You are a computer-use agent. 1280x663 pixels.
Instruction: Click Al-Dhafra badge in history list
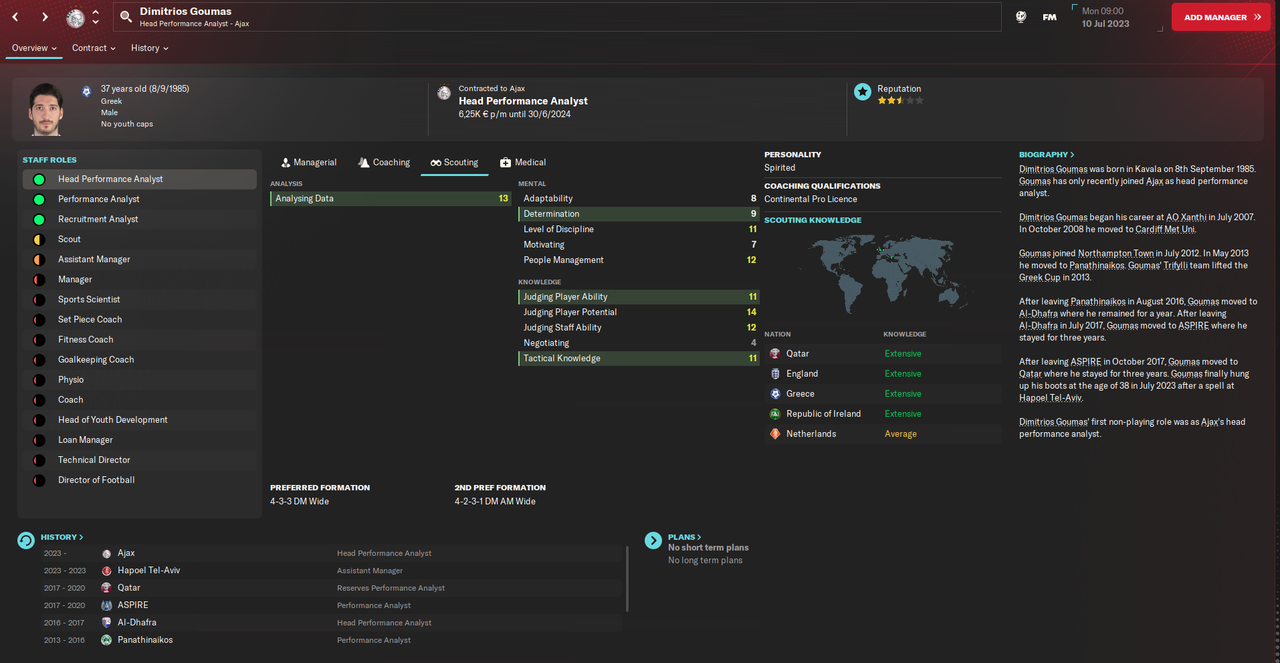107,622
